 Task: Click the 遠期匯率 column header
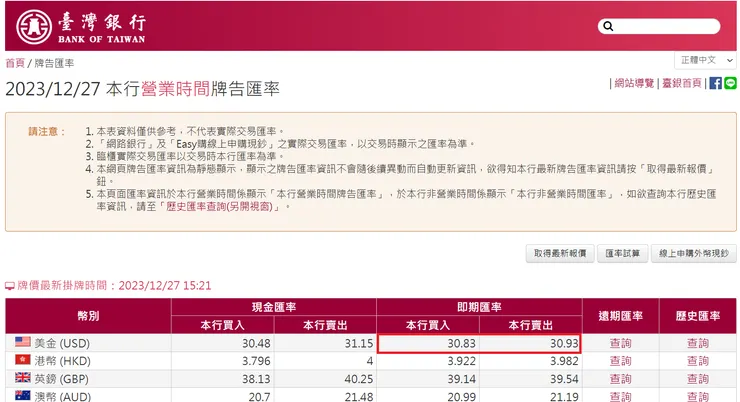click(620, 316)
